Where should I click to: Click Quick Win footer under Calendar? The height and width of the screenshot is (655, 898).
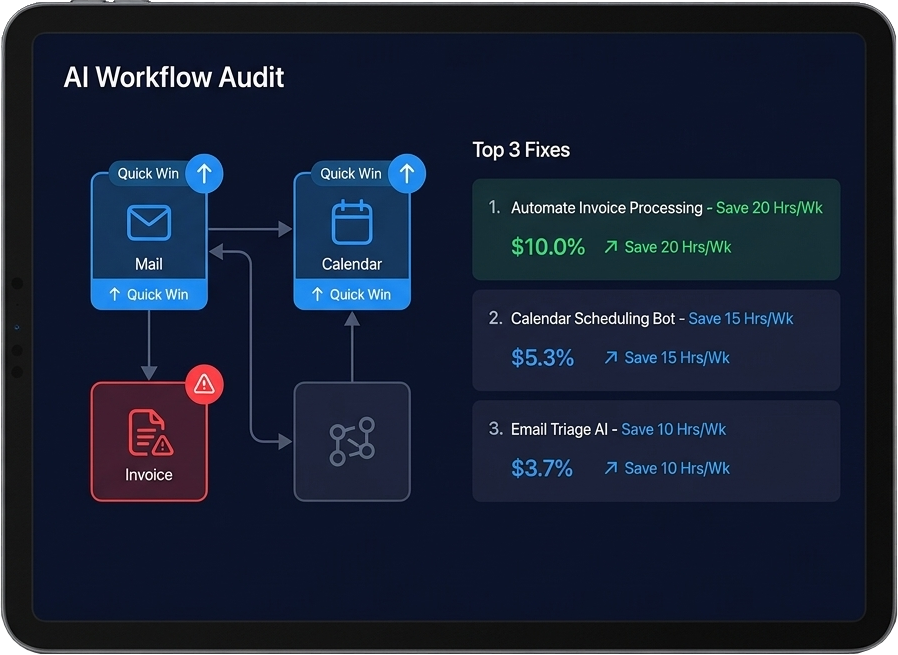(x=352, y=294)
